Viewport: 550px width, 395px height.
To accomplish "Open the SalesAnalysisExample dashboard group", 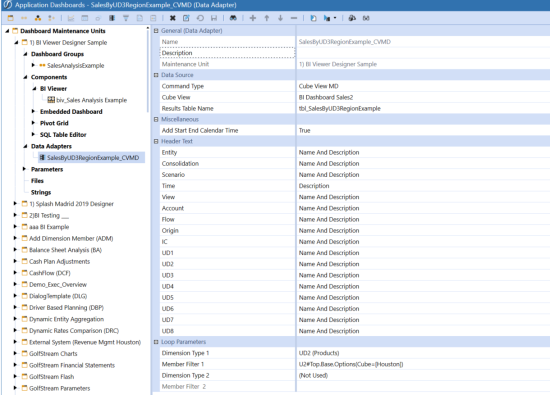I will 75,66.
